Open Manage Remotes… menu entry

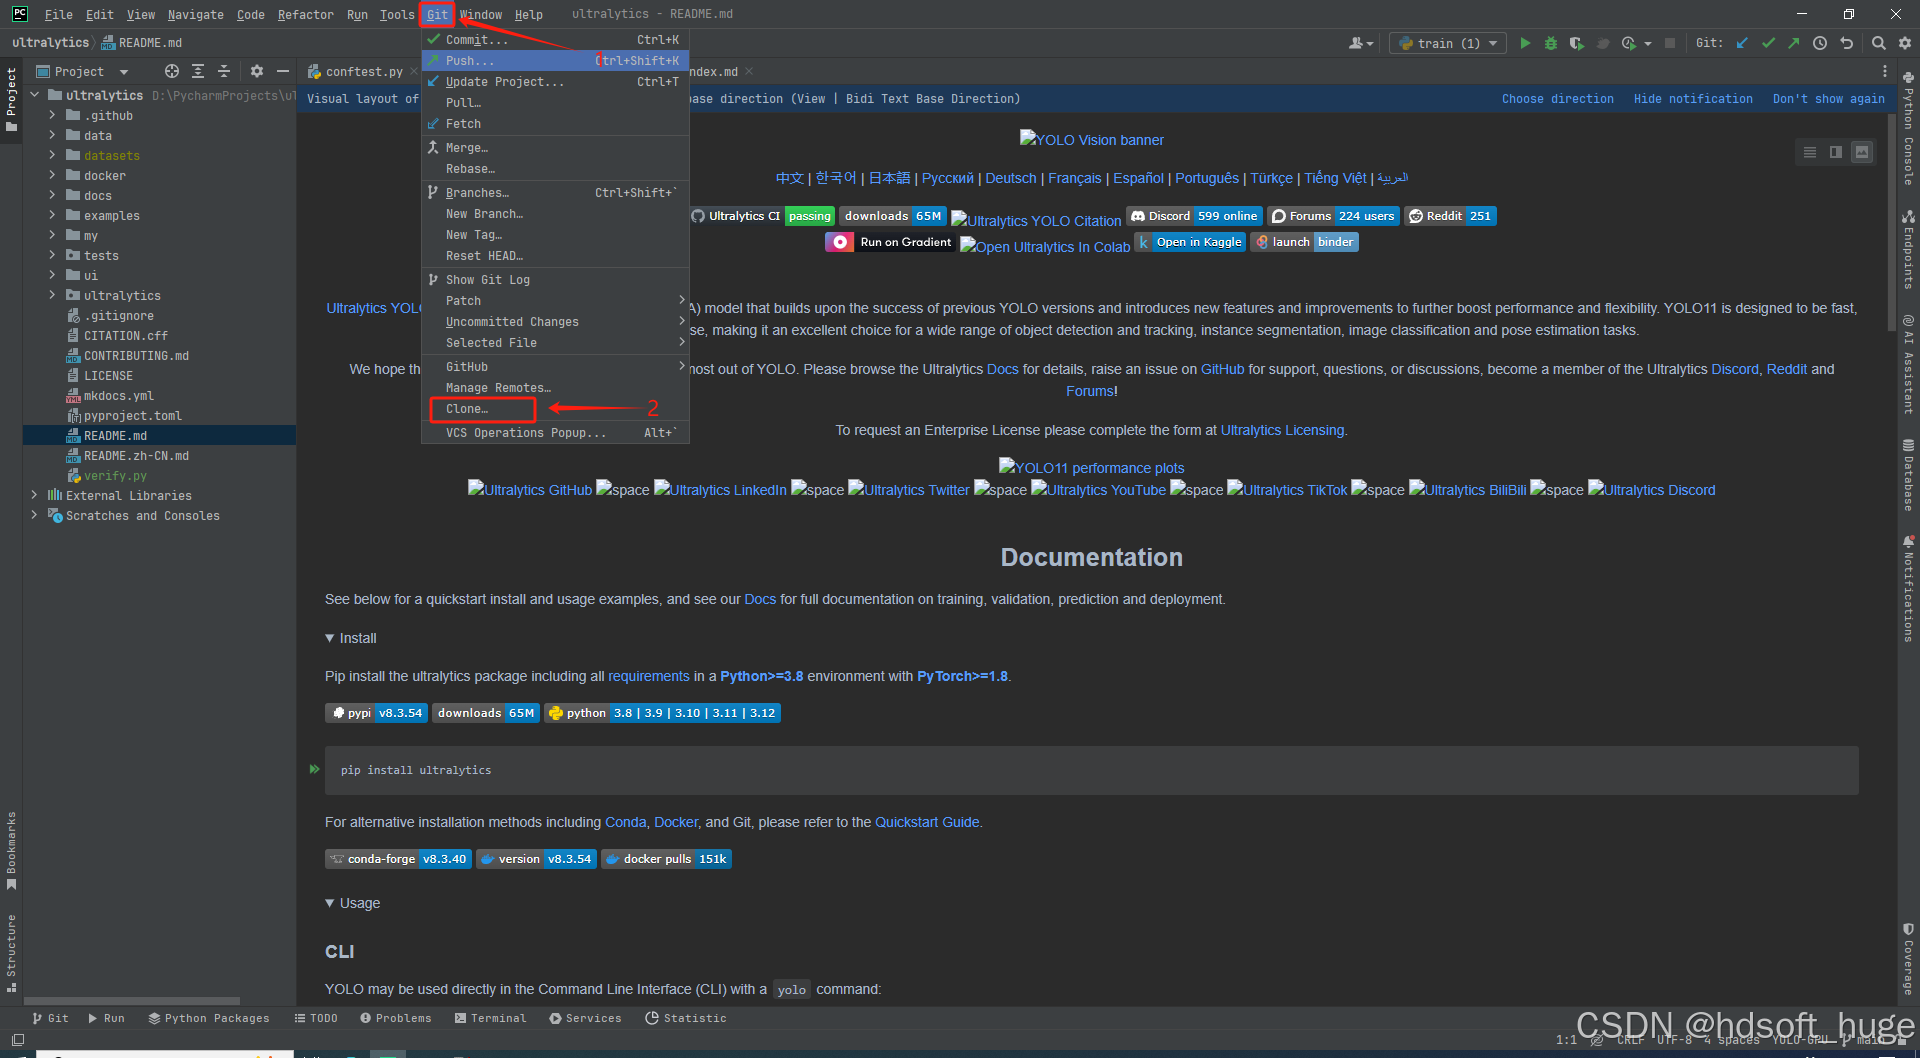click(x=555, y=388)
